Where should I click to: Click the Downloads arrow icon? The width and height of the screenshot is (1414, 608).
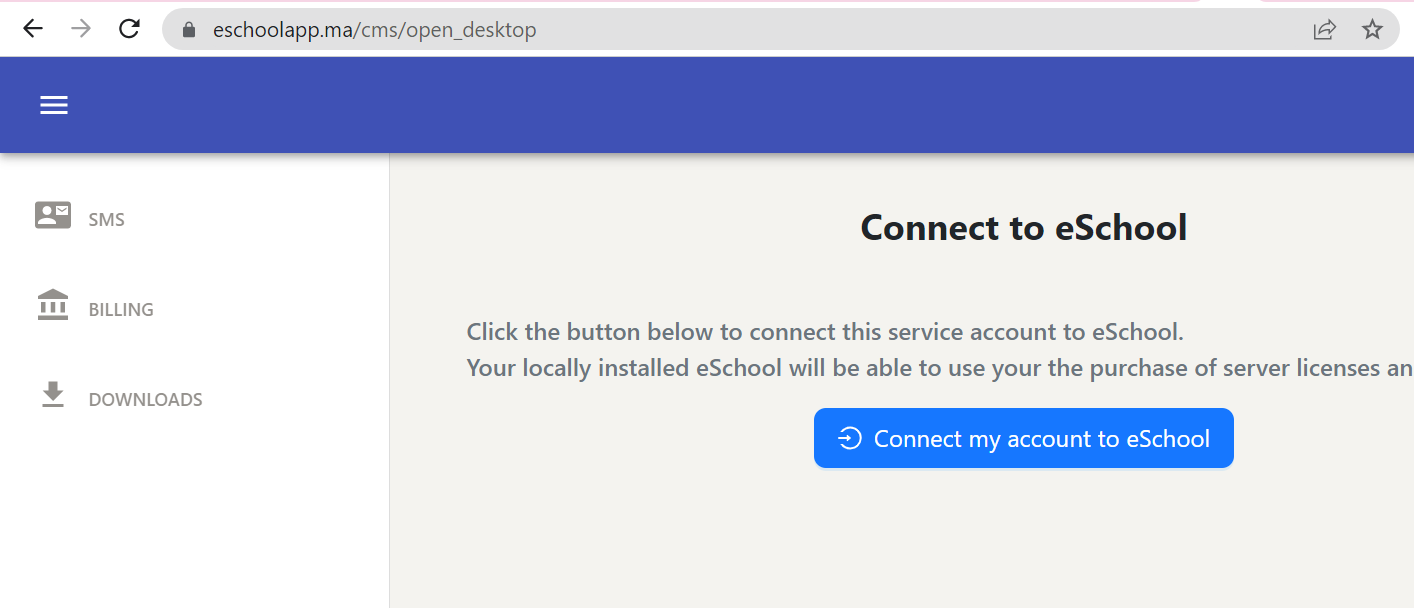coord(53,395)
